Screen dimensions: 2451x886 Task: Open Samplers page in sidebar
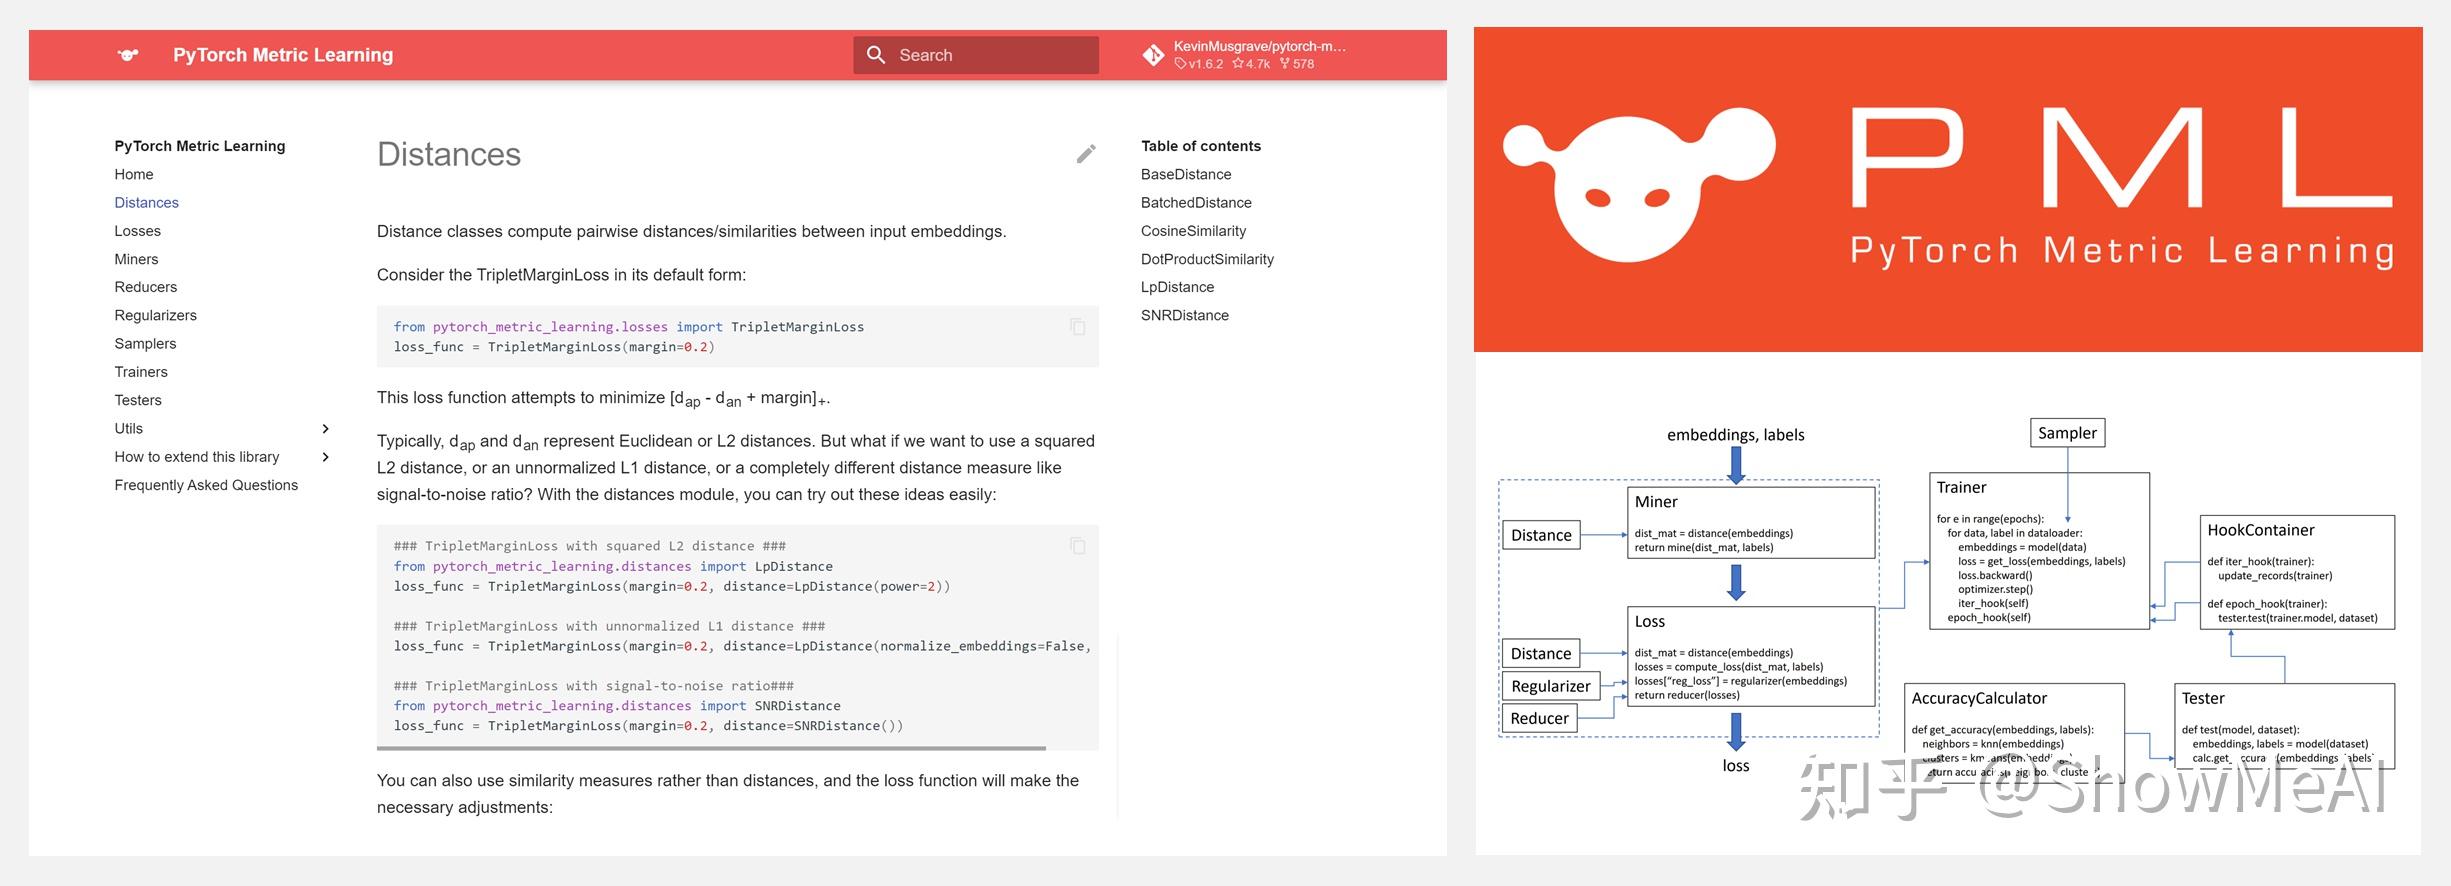(x=145, y=343)
